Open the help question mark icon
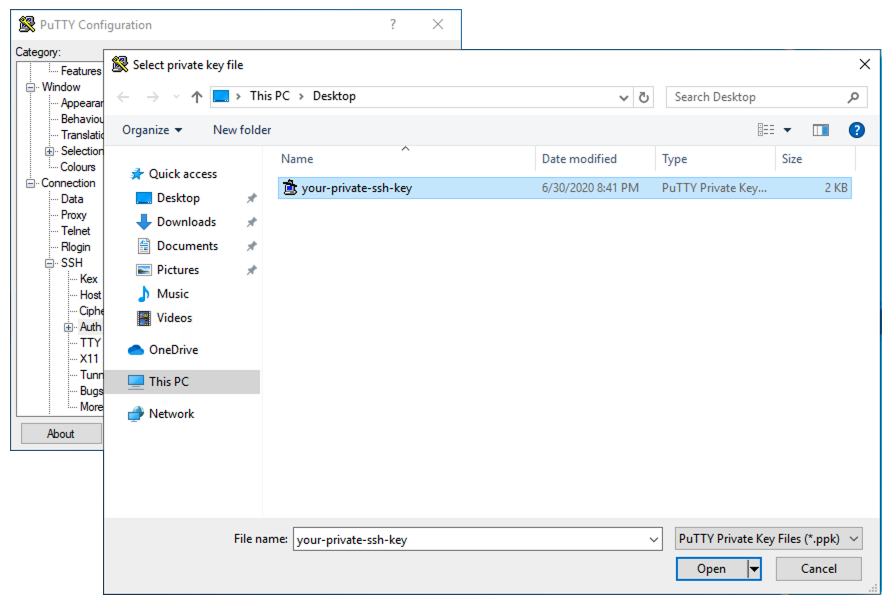894x611 pixels. pos(856,130)
